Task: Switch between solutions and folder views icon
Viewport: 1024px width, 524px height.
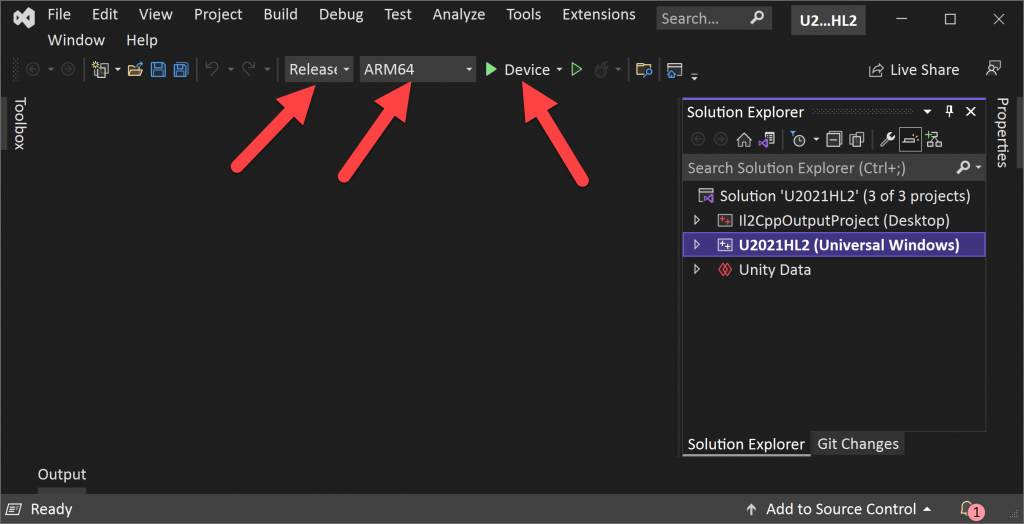Action: tap(767, 139)
